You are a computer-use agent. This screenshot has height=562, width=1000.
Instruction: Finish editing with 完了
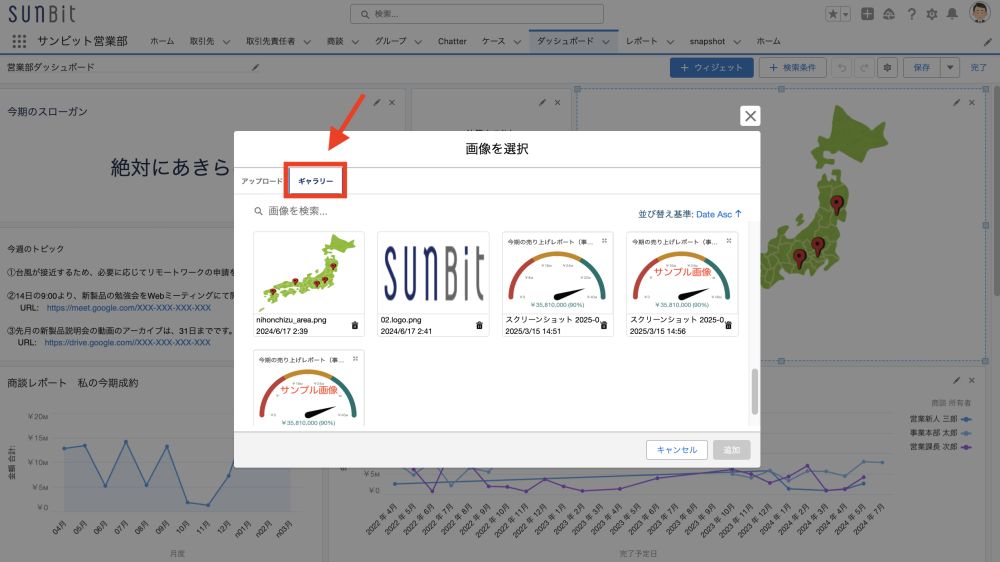click(978, 68)
